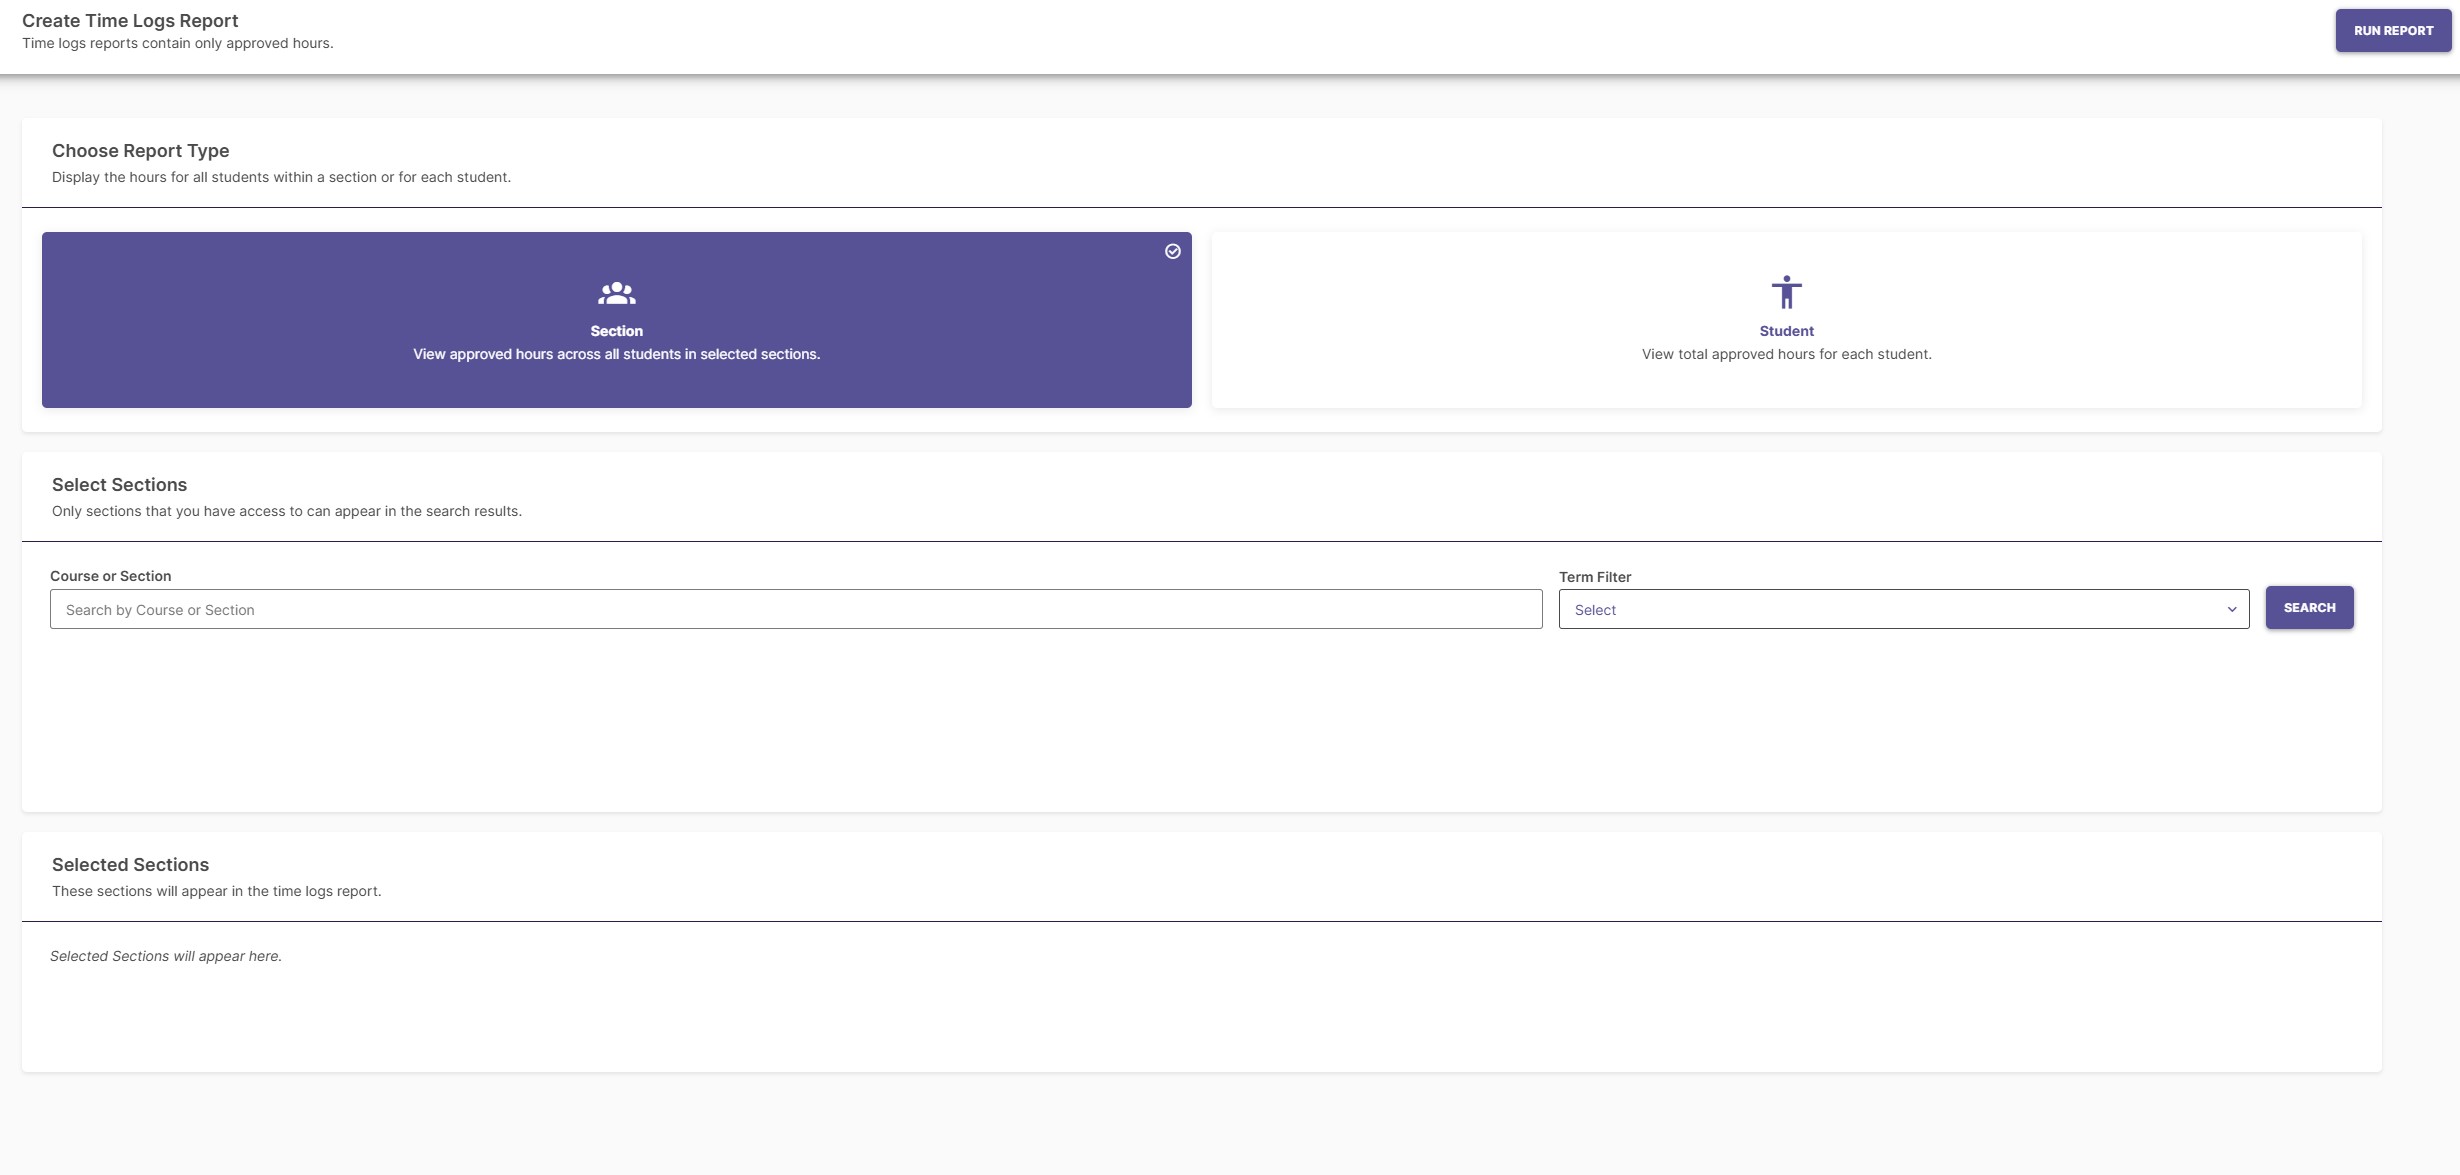Click the group people icon on Section card
2460x1175 pixels.
click(616, 294)
